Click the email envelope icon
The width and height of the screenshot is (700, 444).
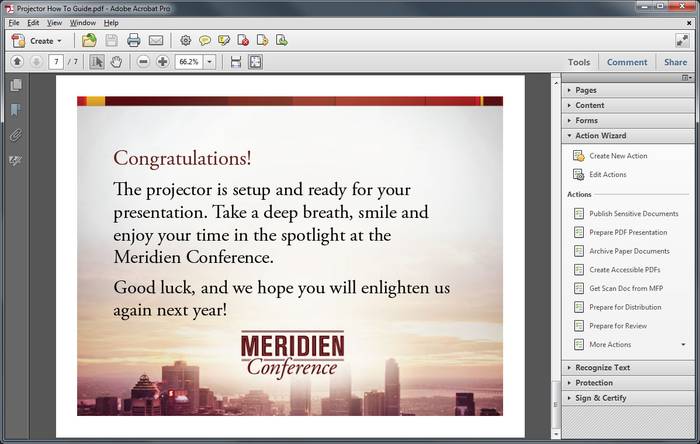pyautogui.click(x=156, y=41)
